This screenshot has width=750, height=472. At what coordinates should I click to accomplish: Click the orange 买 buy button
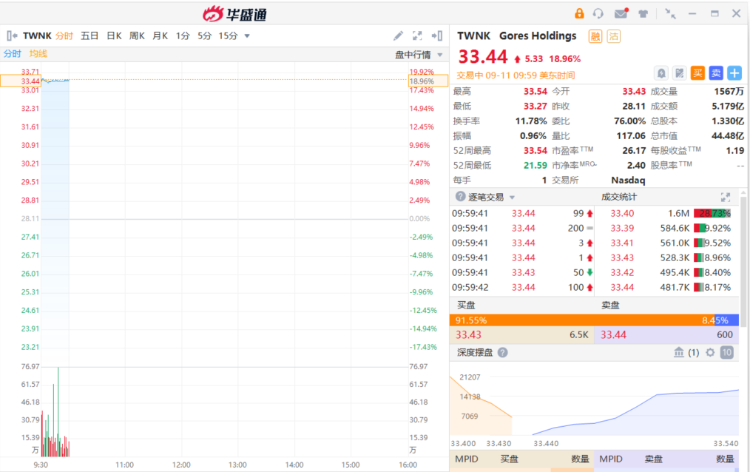[697, 73]
